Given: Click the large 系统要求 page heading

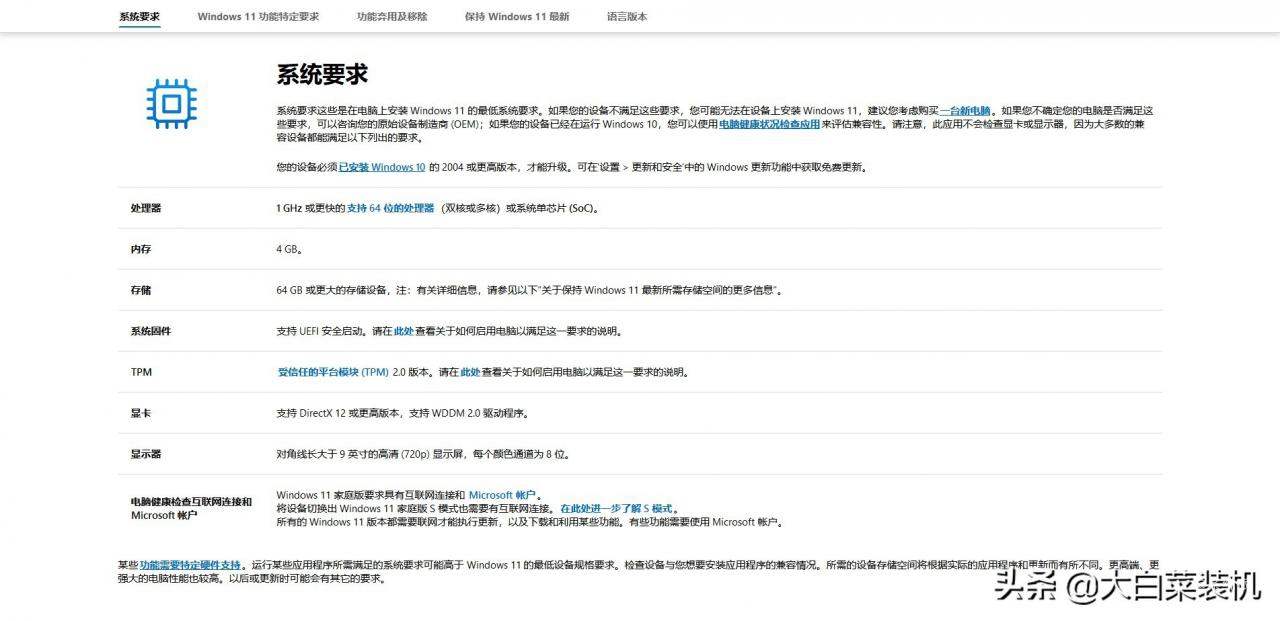Looking at the screenshot, I should tap(322, 74).
